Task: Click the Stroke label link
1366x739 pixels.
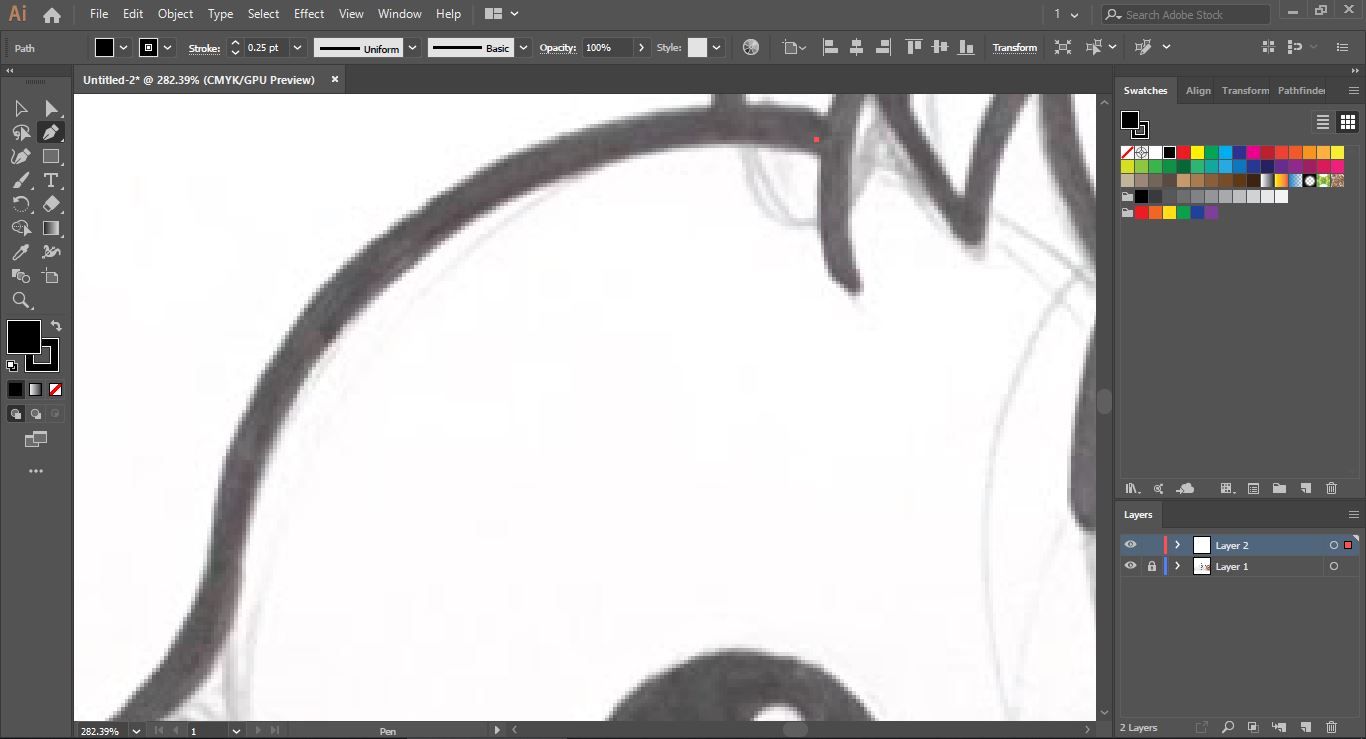Action: (x=204, y=48)
